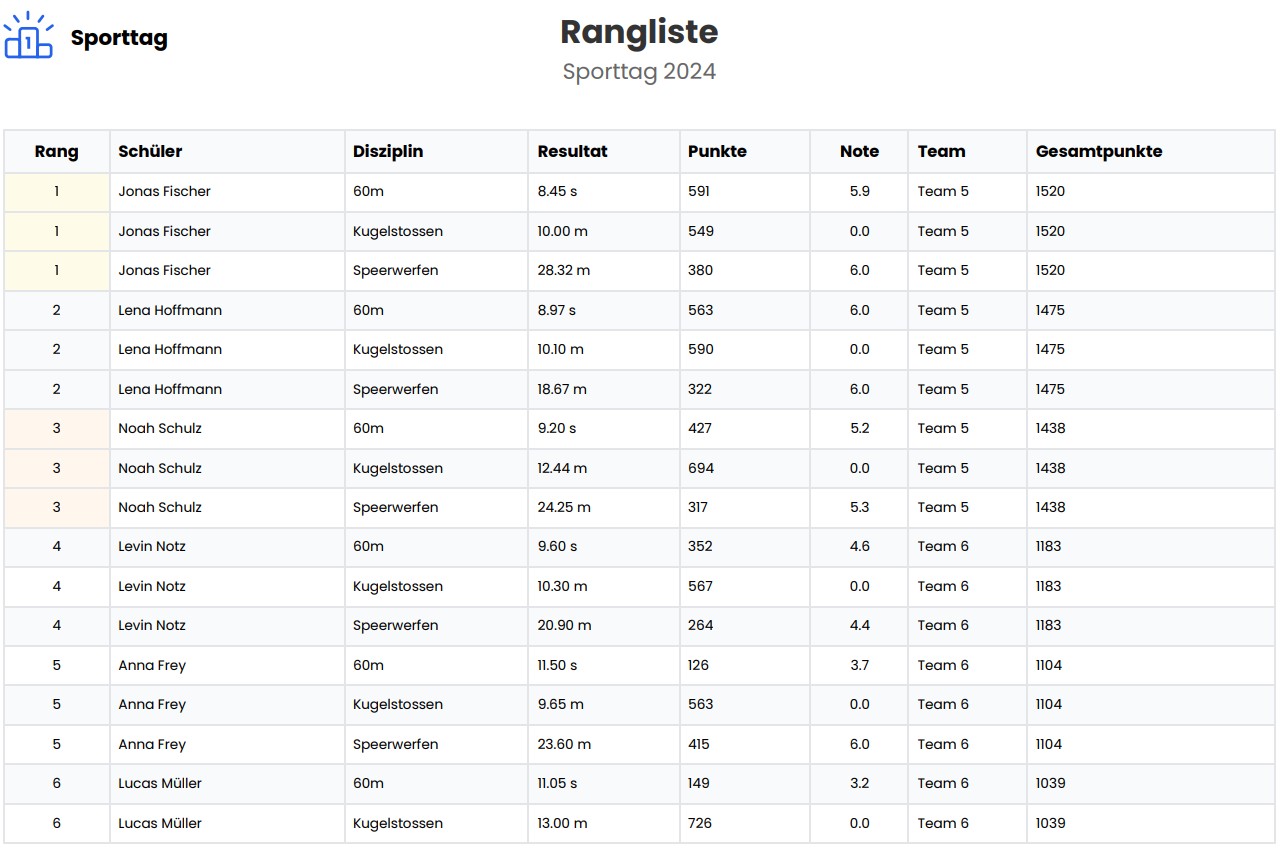
Task: Select Lucas Müller's 726 points cell
Action: [700, 823]
